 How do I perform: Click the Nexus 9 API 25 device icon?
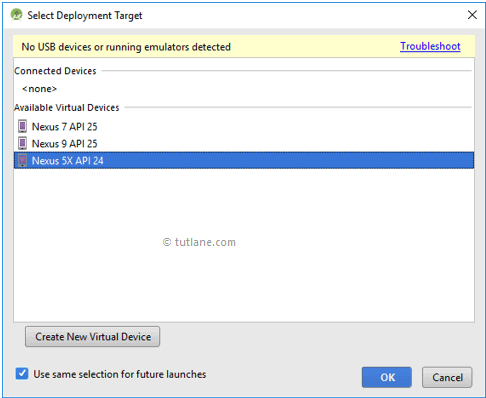click(22, 143)
